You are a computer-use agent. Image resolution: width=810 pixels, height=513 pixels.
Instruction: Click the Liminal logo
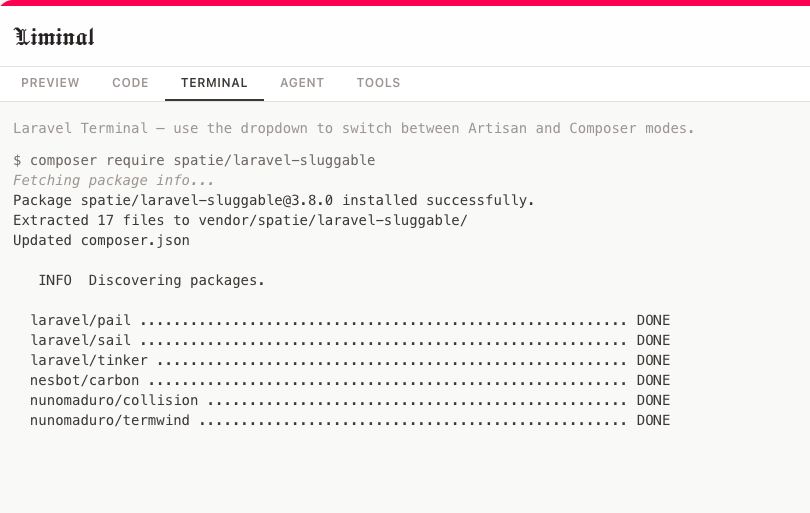tap(54, 37)
